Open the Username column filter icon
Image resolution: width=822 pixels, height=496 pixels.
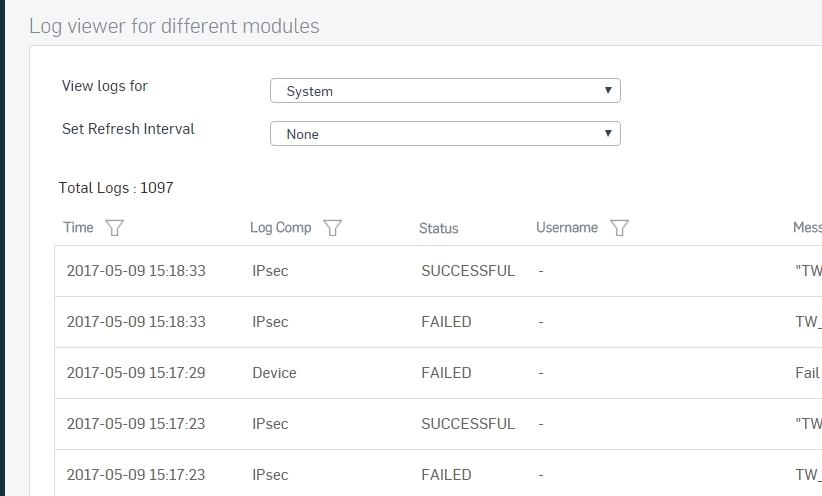coord(619,228)
